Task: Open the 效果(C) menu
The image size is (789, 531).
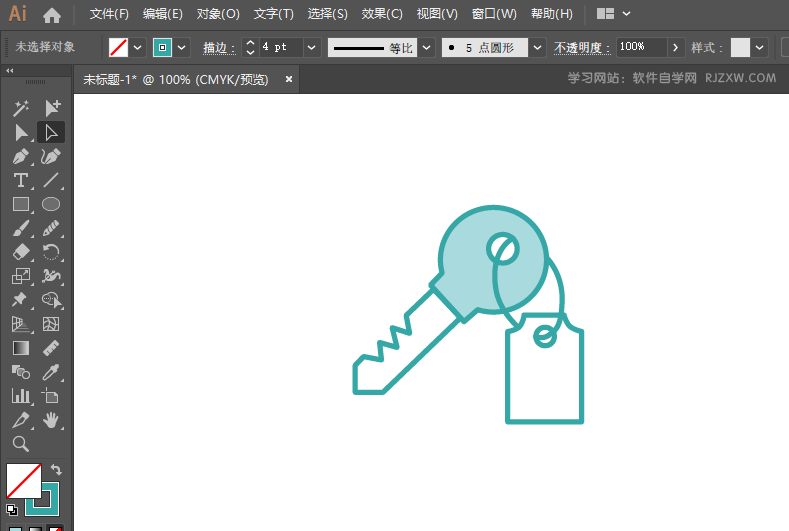Action: [382, 14]
